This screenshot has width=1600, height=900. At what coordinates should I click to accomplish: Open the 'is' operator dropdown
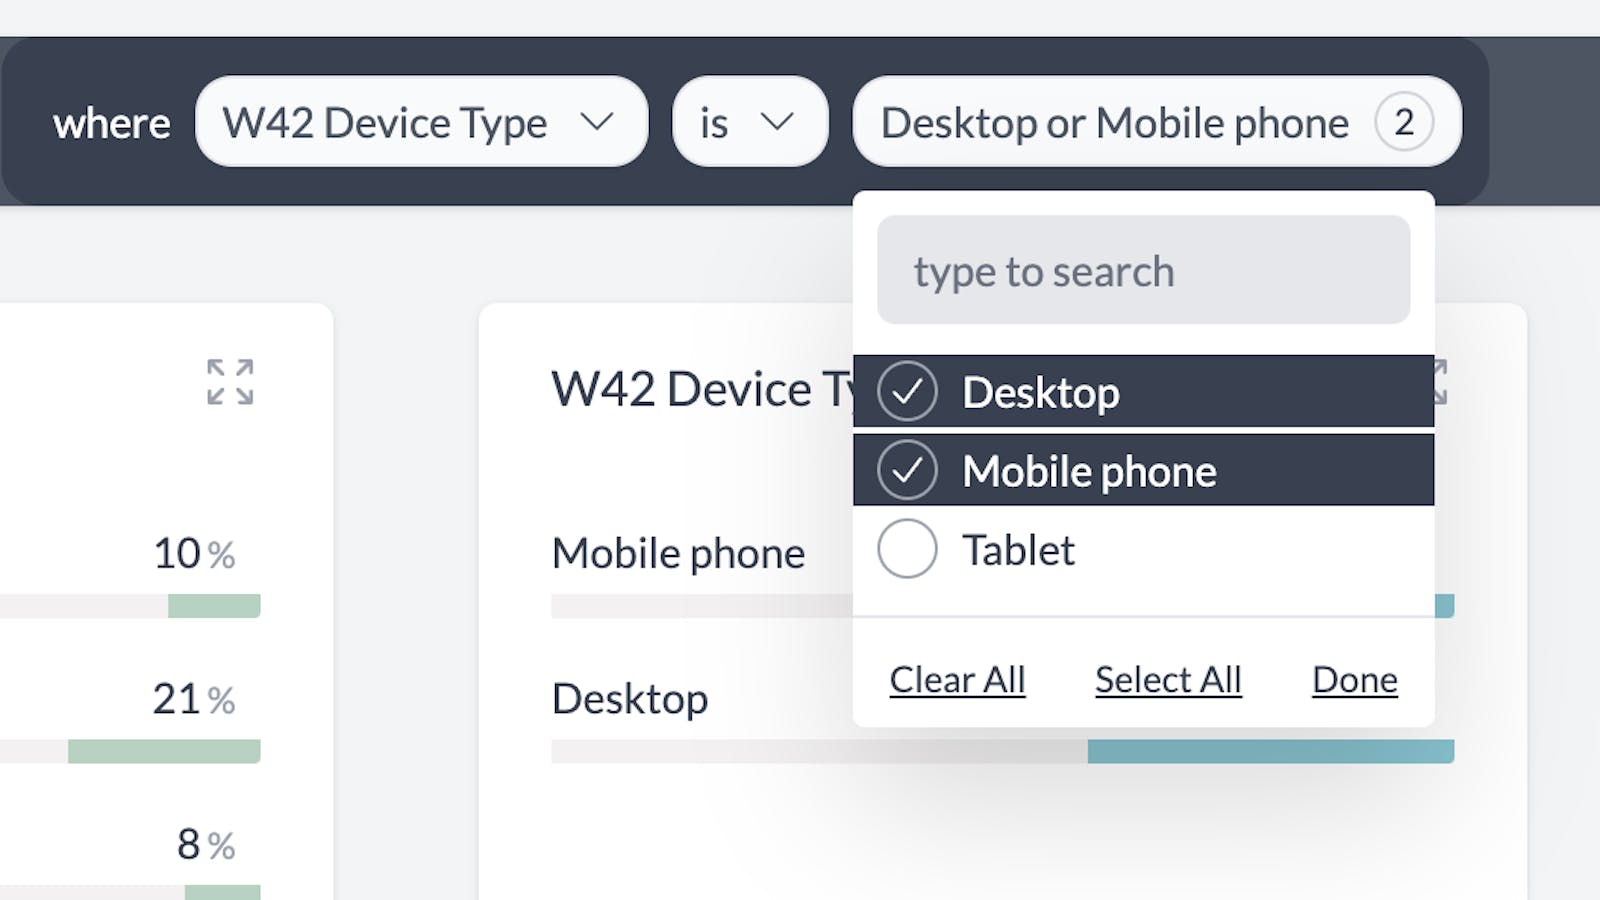tap(749, 122)
